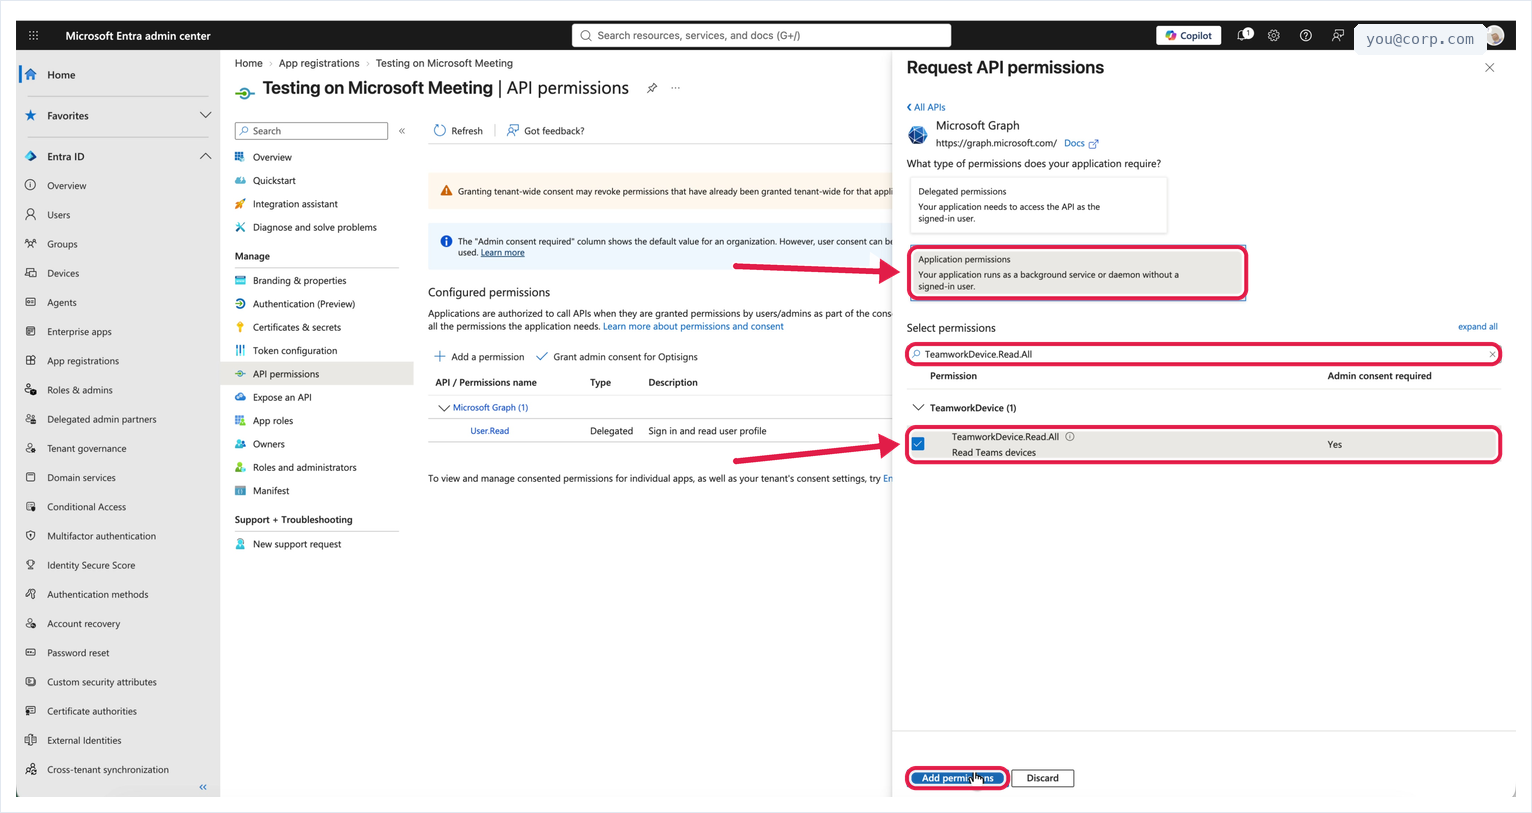
Task: Select Application permissions card
Action: (1077, 272)
